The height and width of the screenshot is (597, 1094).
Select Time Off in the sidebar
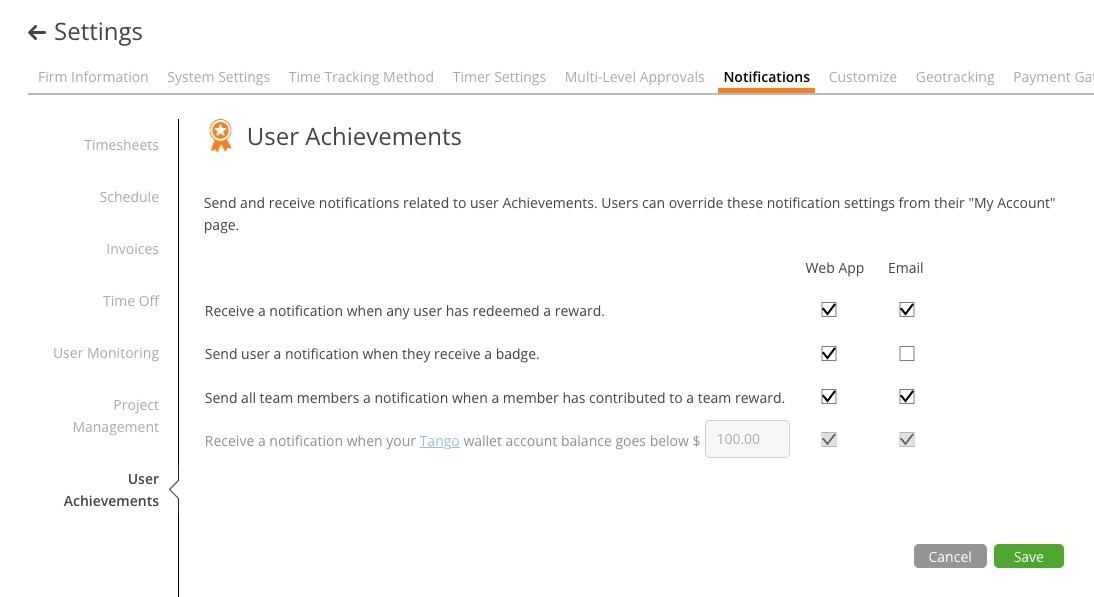(x=130, y=301)
